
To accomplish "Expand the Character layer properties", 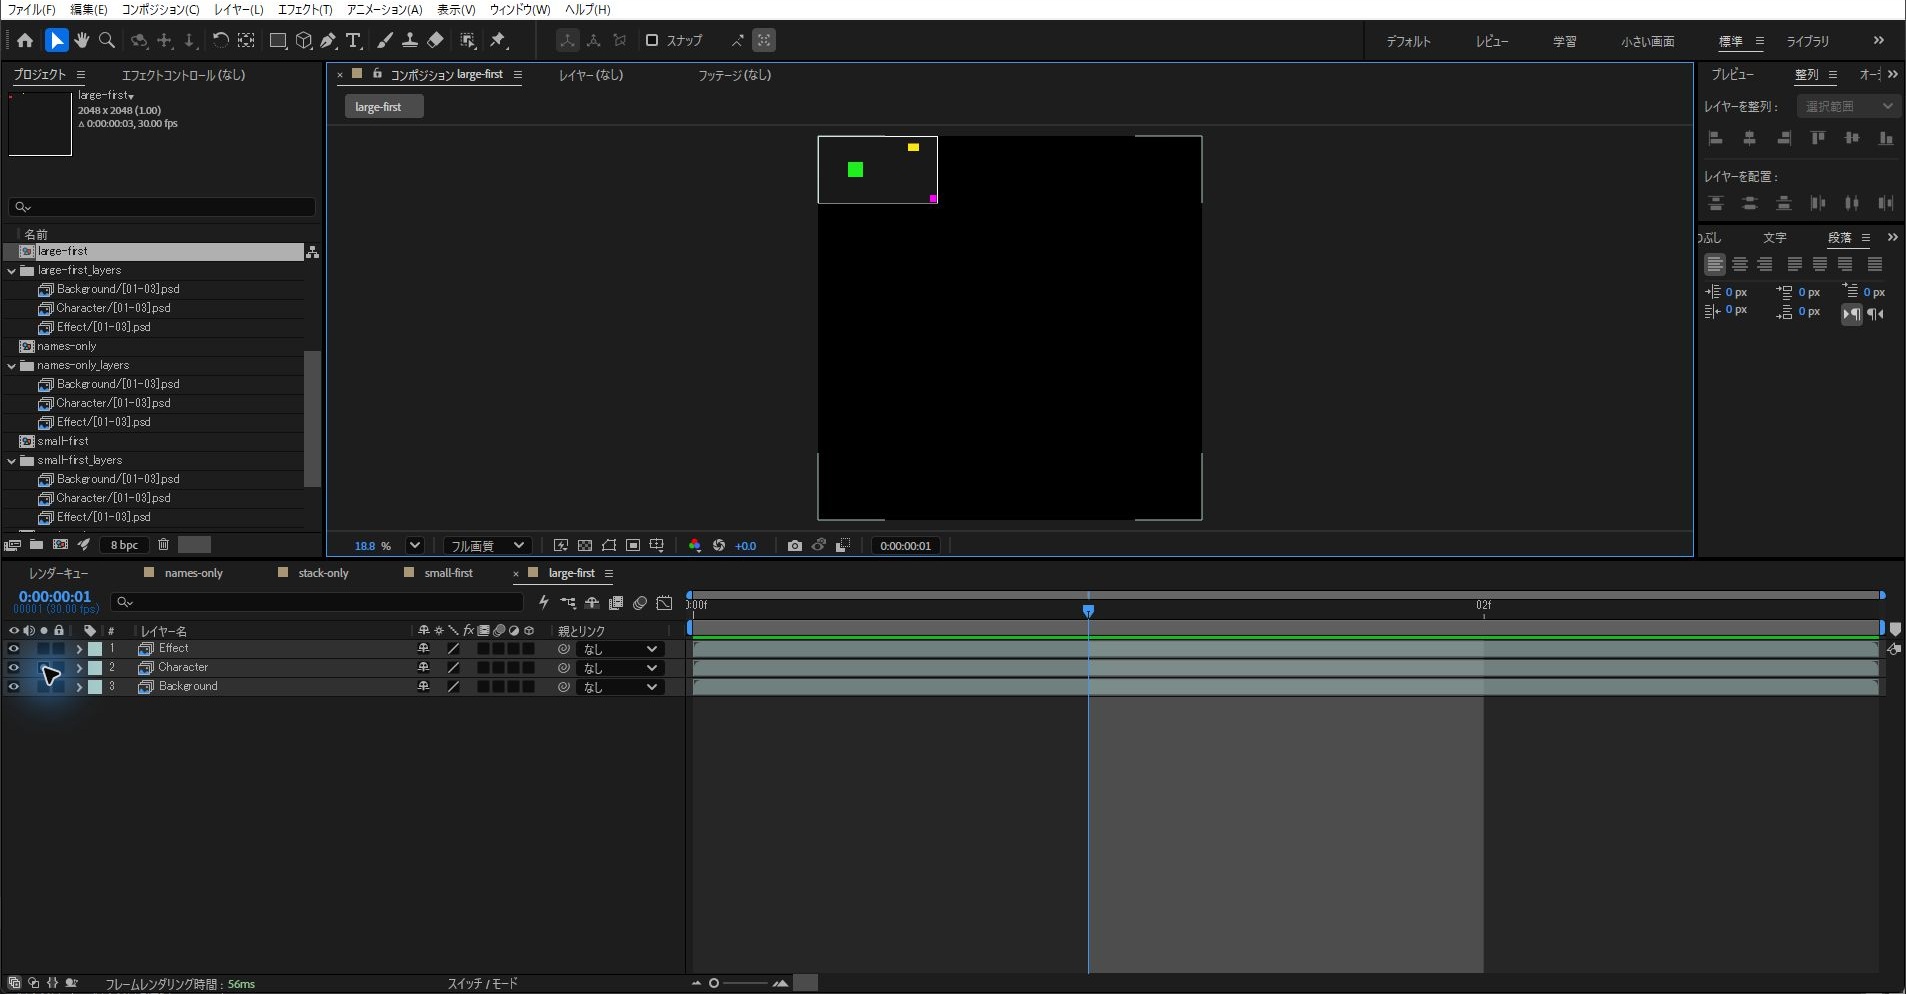I will (79, 667).
